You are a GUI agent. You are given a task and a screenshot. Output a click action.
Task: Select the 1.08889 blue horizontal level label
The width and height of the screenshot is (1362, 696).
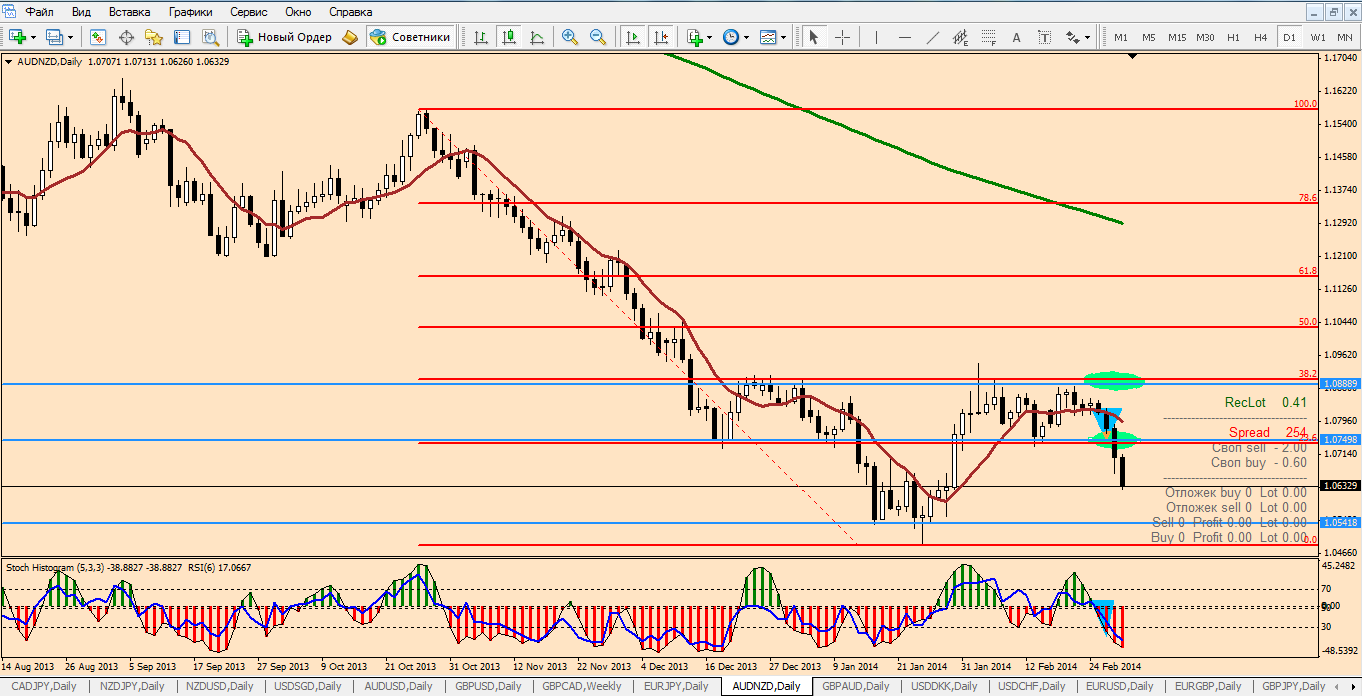click(1339, 383)
